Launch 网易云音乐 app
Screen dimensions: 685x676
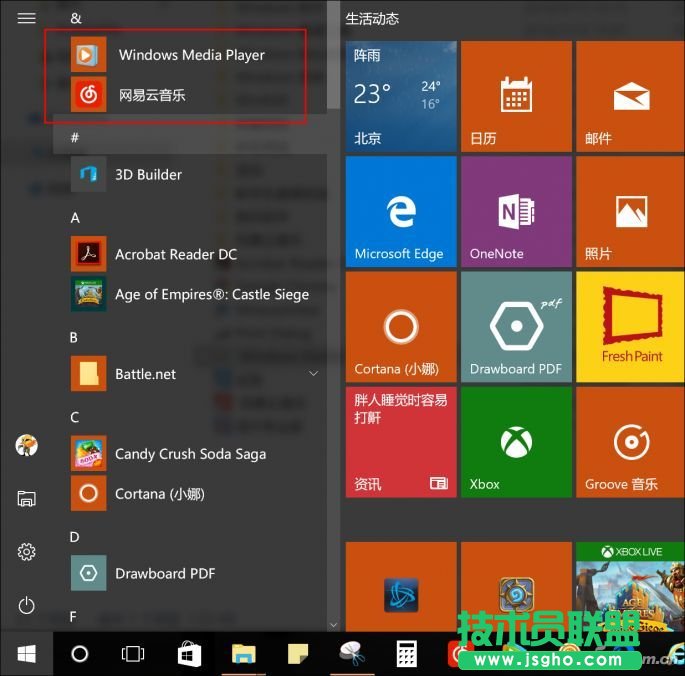pos(152,96)
